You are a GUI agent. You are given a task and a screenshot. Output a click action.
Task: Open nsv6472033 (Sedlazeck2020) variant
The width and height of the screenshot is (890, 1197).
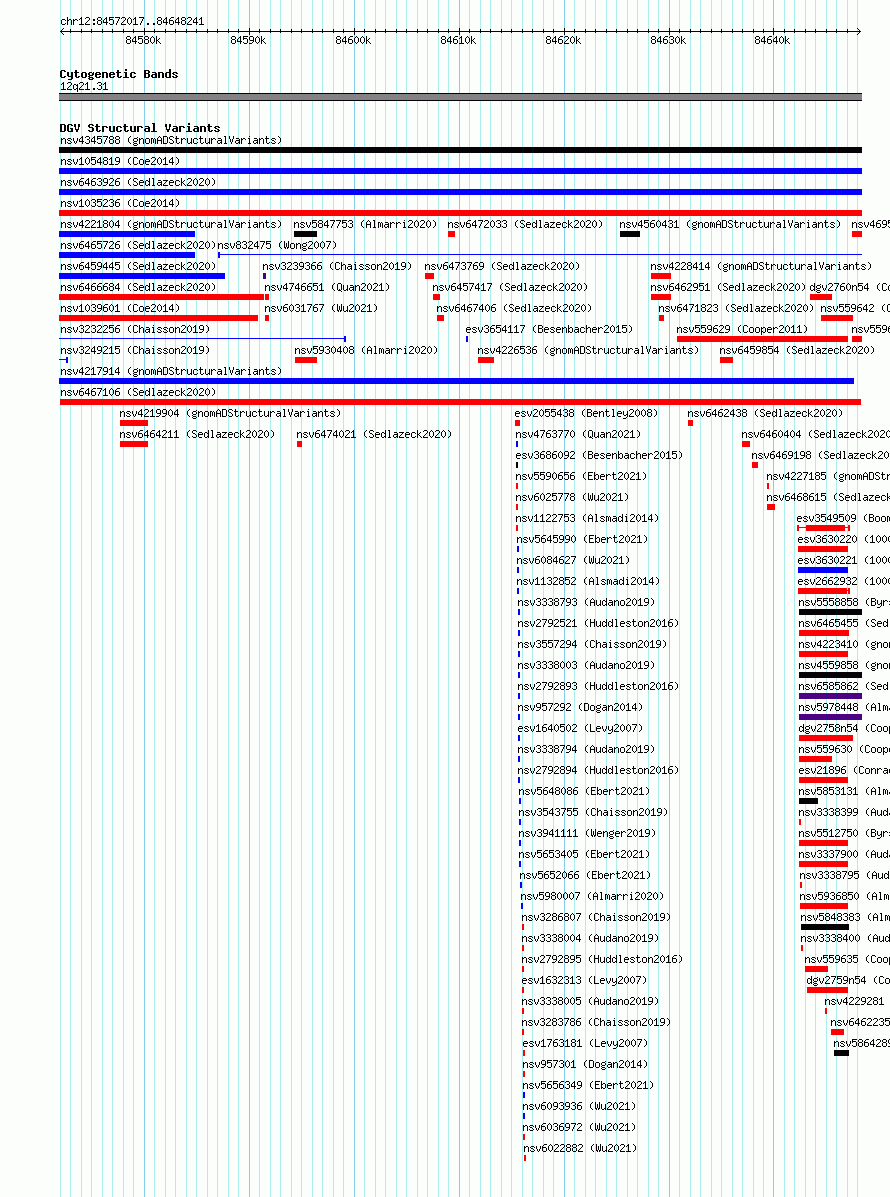pos(525,224)
